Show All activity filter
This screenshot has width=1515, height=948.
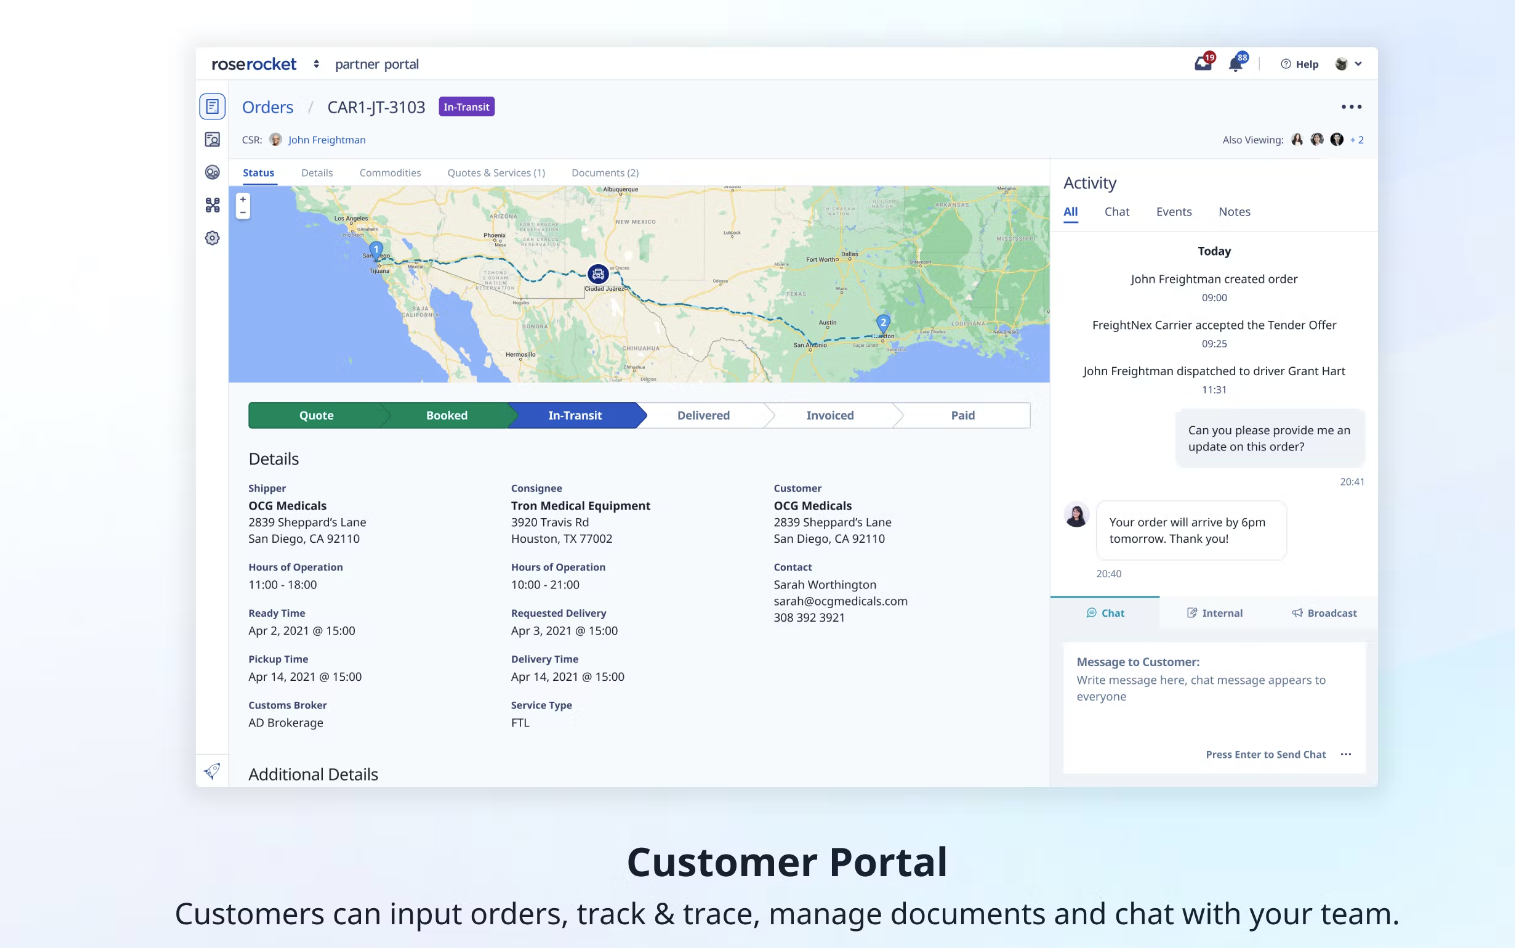[1071, 212]
